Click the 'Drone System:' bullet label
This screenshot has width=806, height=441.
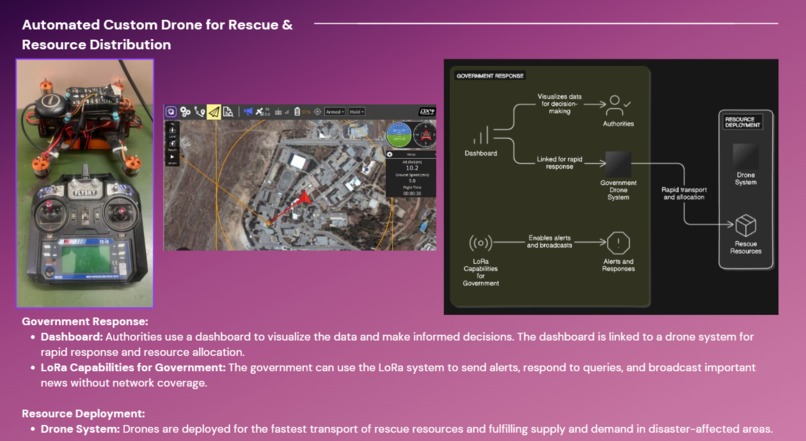pyautogui.click(x=80, y=429)
